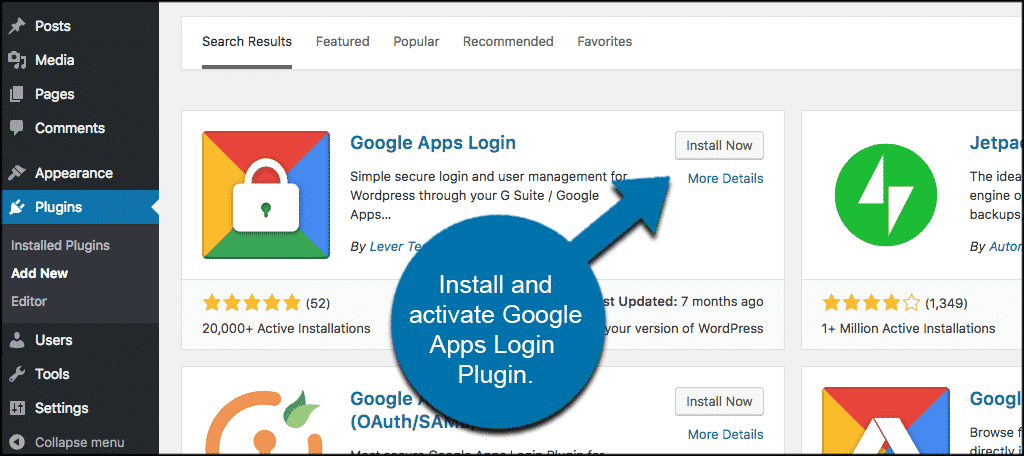The width and height of the screenshot is (1024, 456).
Task: View More Details for OAuth/SAML plugin
Action: (x=726, y=434)
